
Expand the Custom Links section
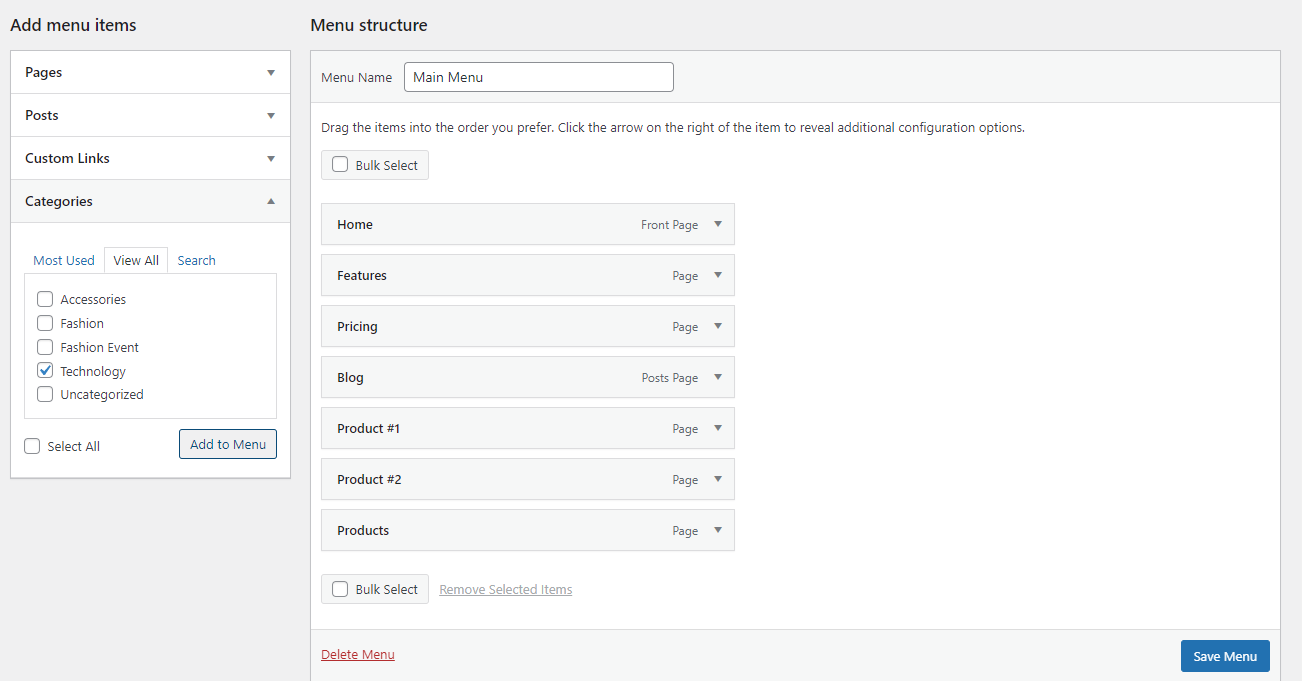tap(150, 158)
